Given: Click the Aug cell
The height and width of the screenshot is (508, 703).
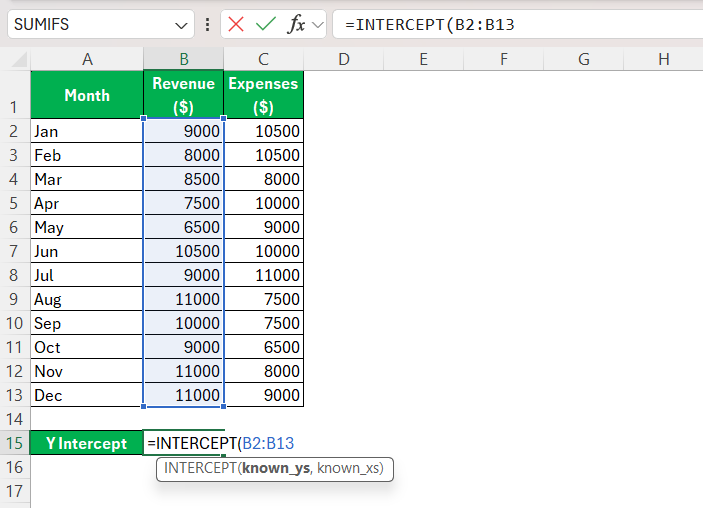Looking at the screenshot, I should (x=87, y=299).
